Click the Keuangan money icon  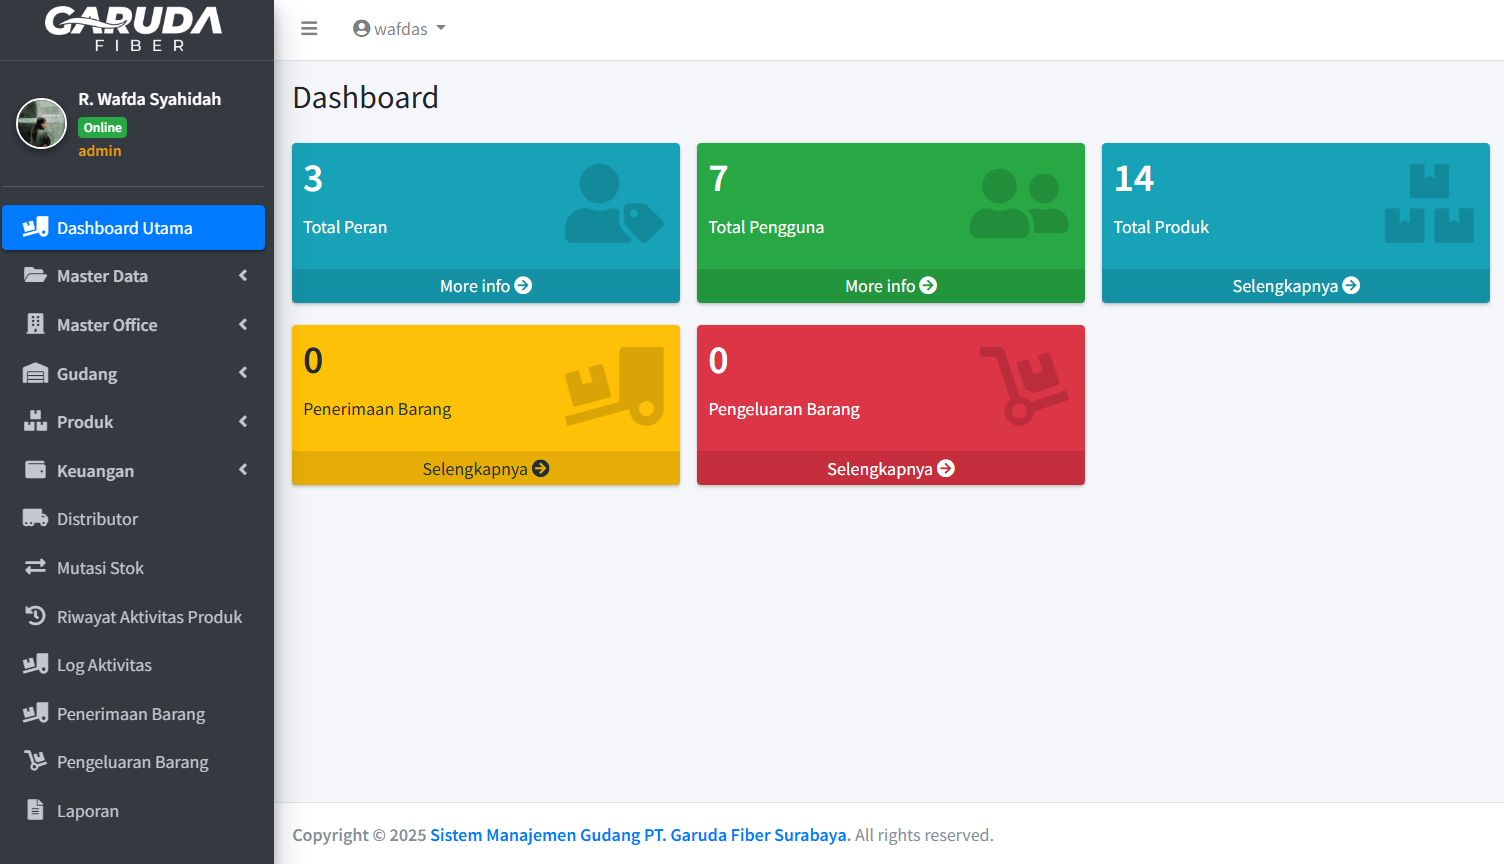tap(35, 470)
